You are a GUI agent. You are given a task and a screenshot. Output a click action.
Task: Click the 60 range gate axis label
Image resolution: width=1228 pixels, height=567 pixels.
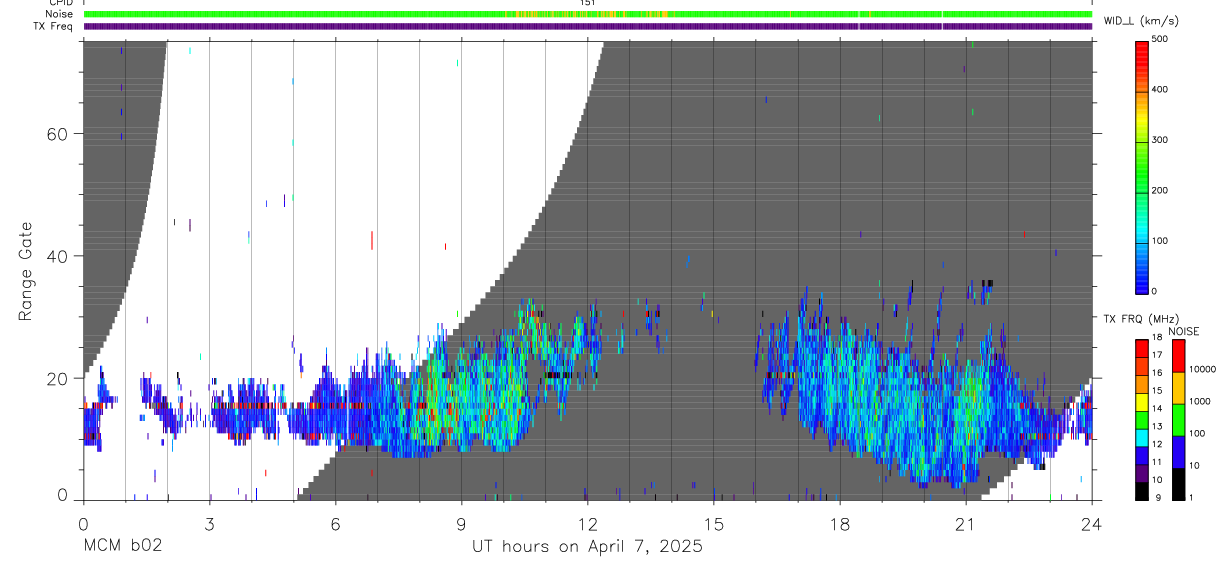[x=58, y=134]
